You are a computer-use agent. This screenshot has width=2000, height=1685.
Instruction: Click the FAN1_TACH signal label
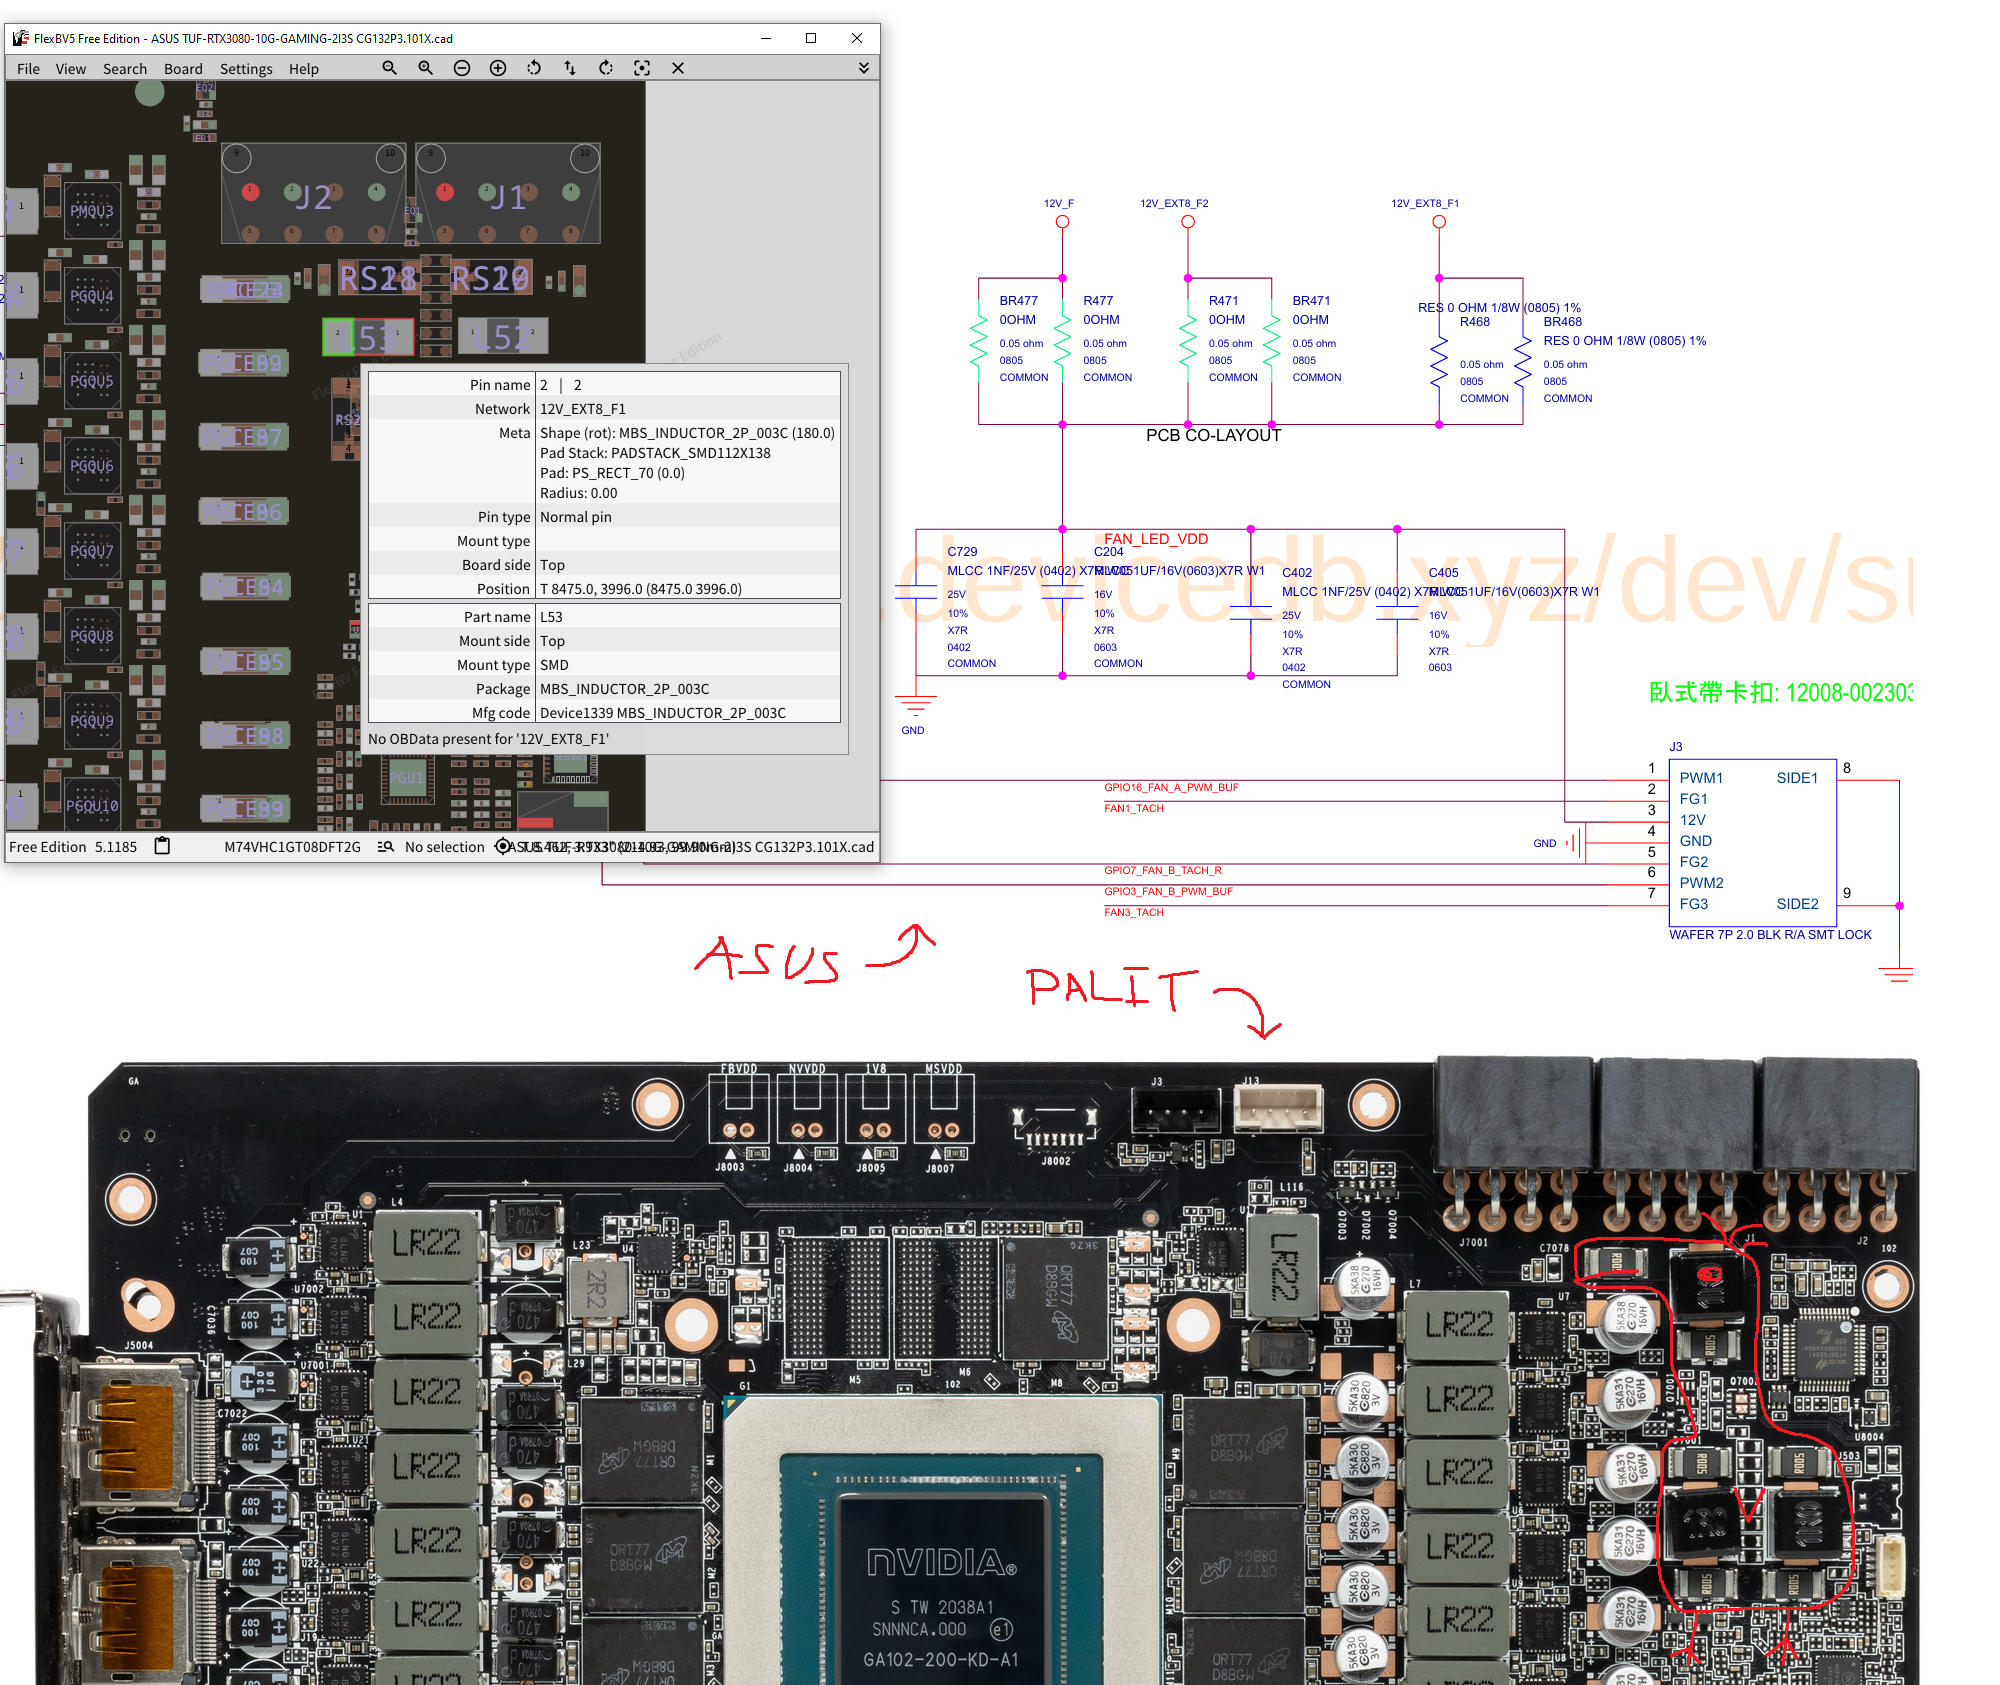coord(1134,808)
